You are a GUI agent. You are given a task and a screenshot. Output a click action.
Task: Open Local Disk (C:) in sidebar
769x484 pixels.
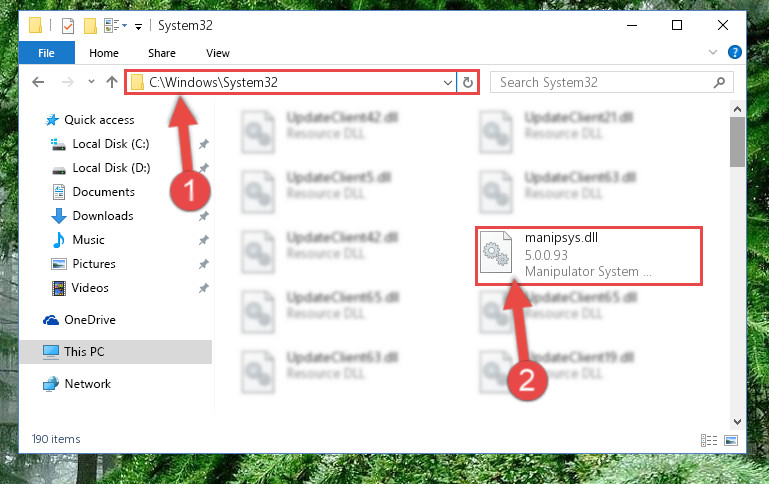point(111,144)
